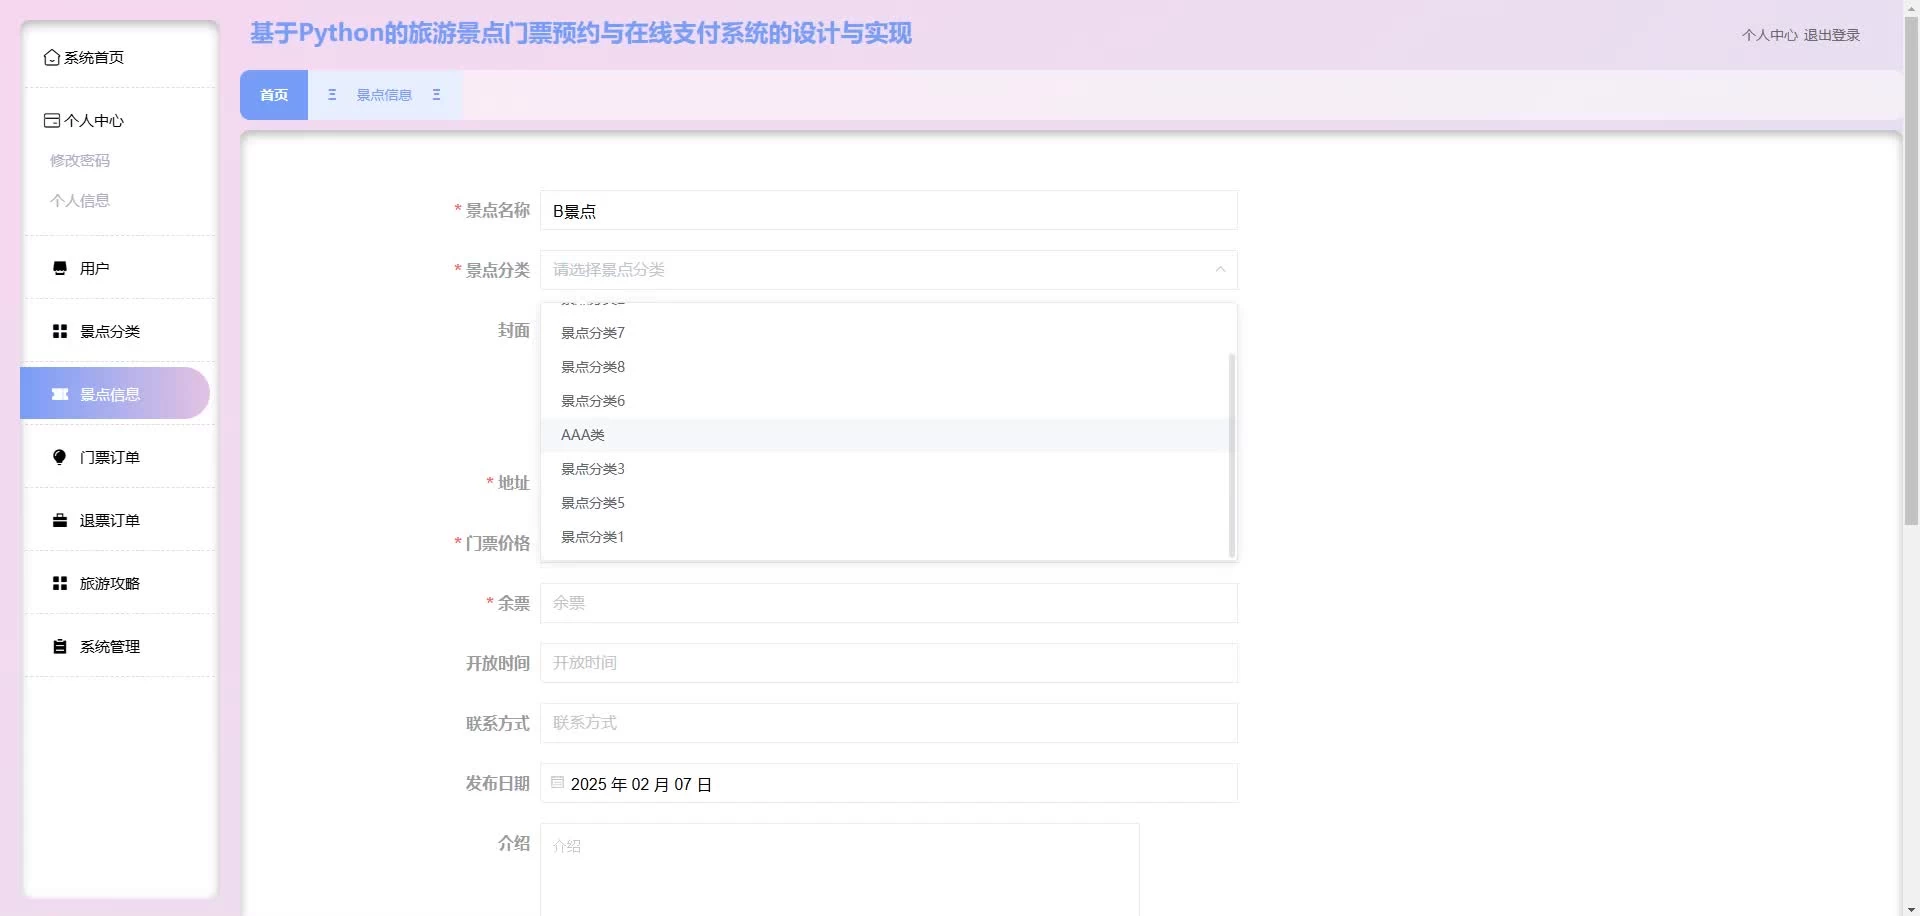
Task: Click the 开放时间 input field
Action: click(x=889, y=663)
